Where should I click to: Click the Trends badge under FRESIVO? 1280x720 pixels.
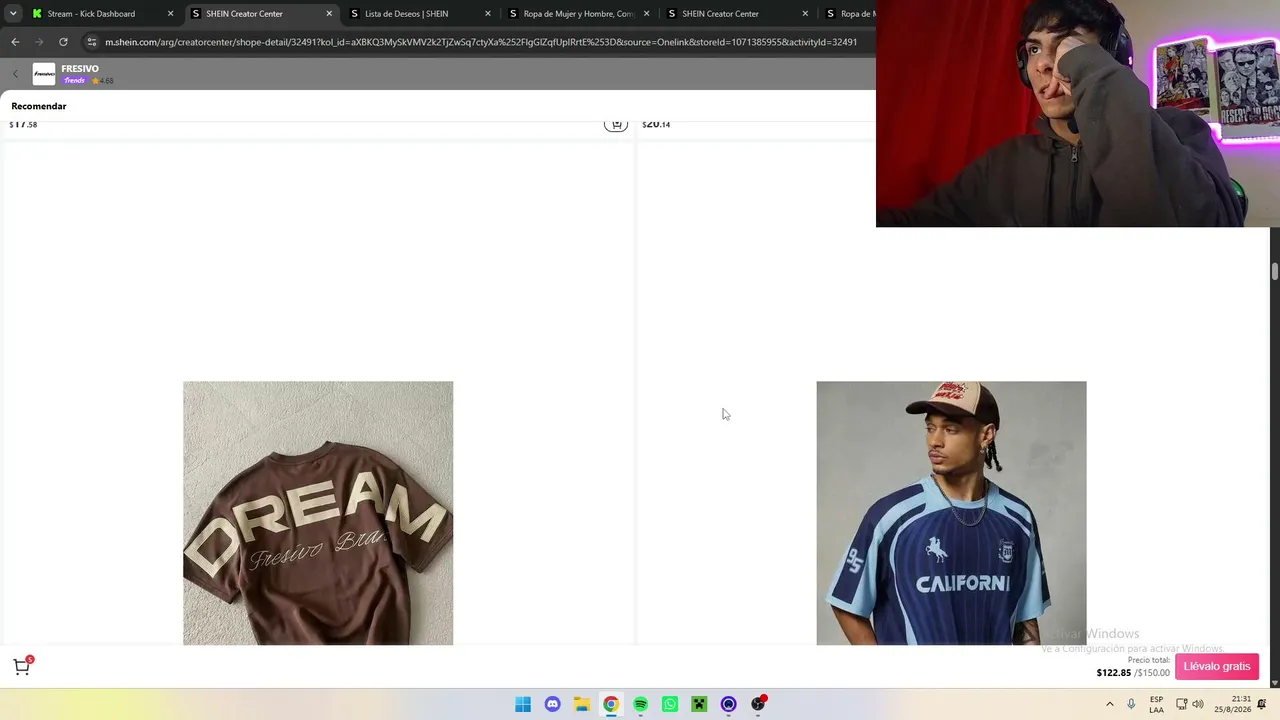(75, 81)
